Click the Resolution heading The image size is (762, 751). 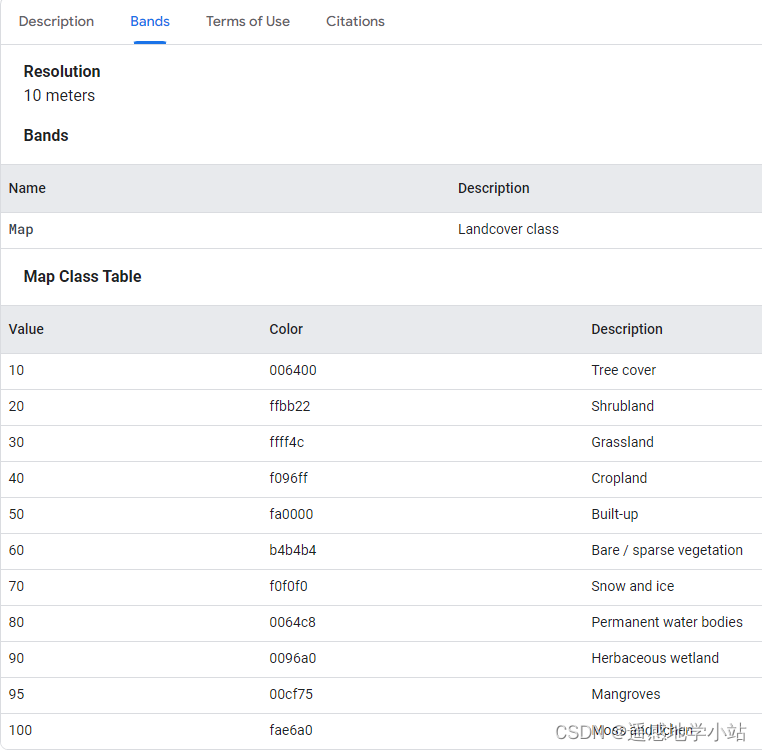pyautogui.click(x=62, y=71)
